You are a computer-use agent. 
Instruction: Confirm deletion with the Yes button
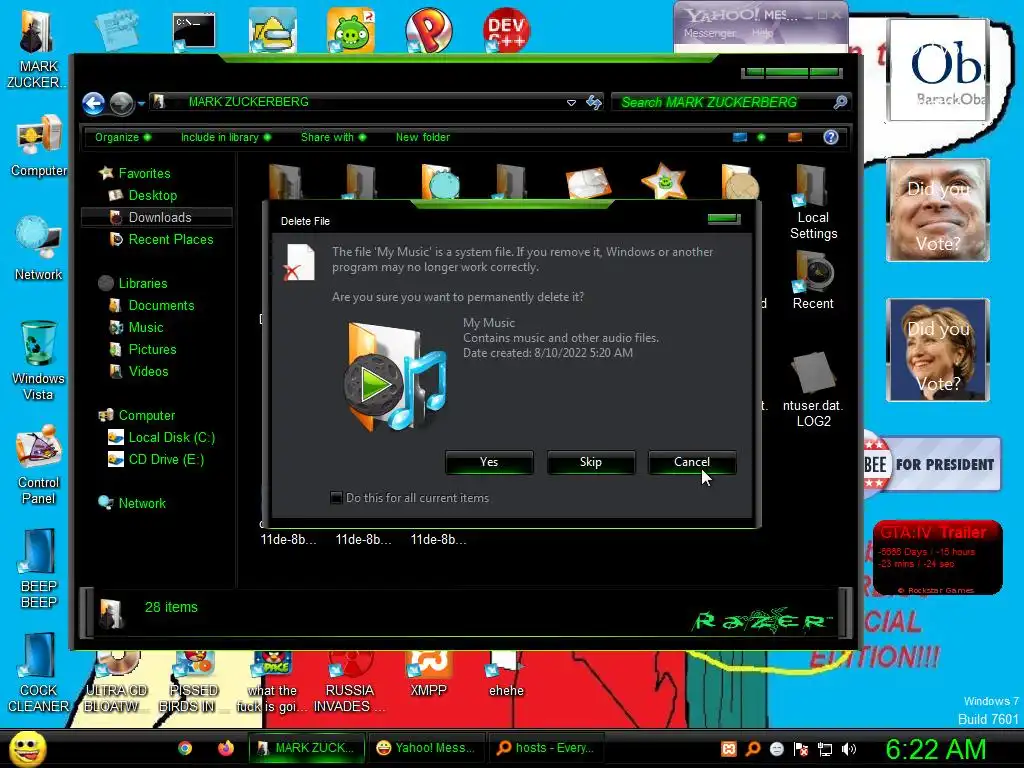click(489, 462)
